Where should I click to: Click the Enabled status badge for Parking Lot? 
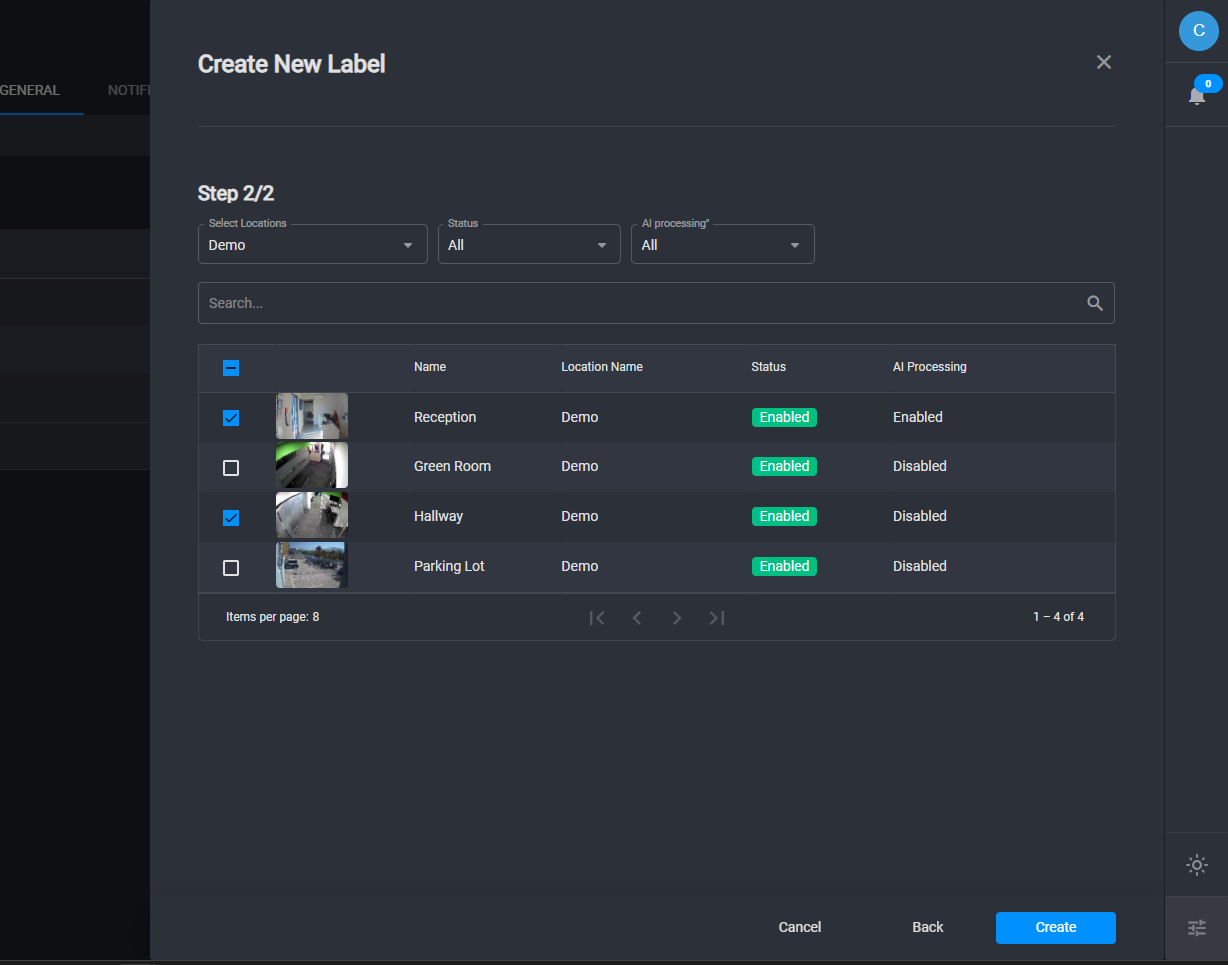coord(784,566)
